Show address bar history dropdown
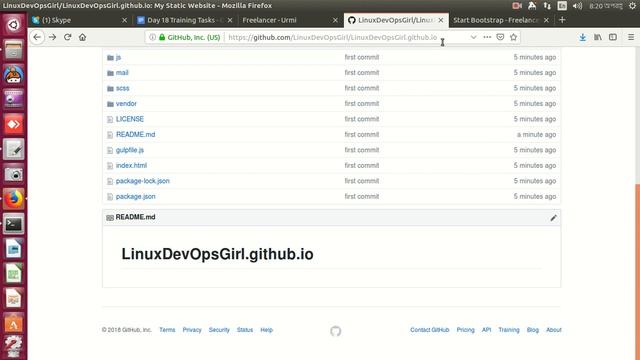 [x=473, y=37]
